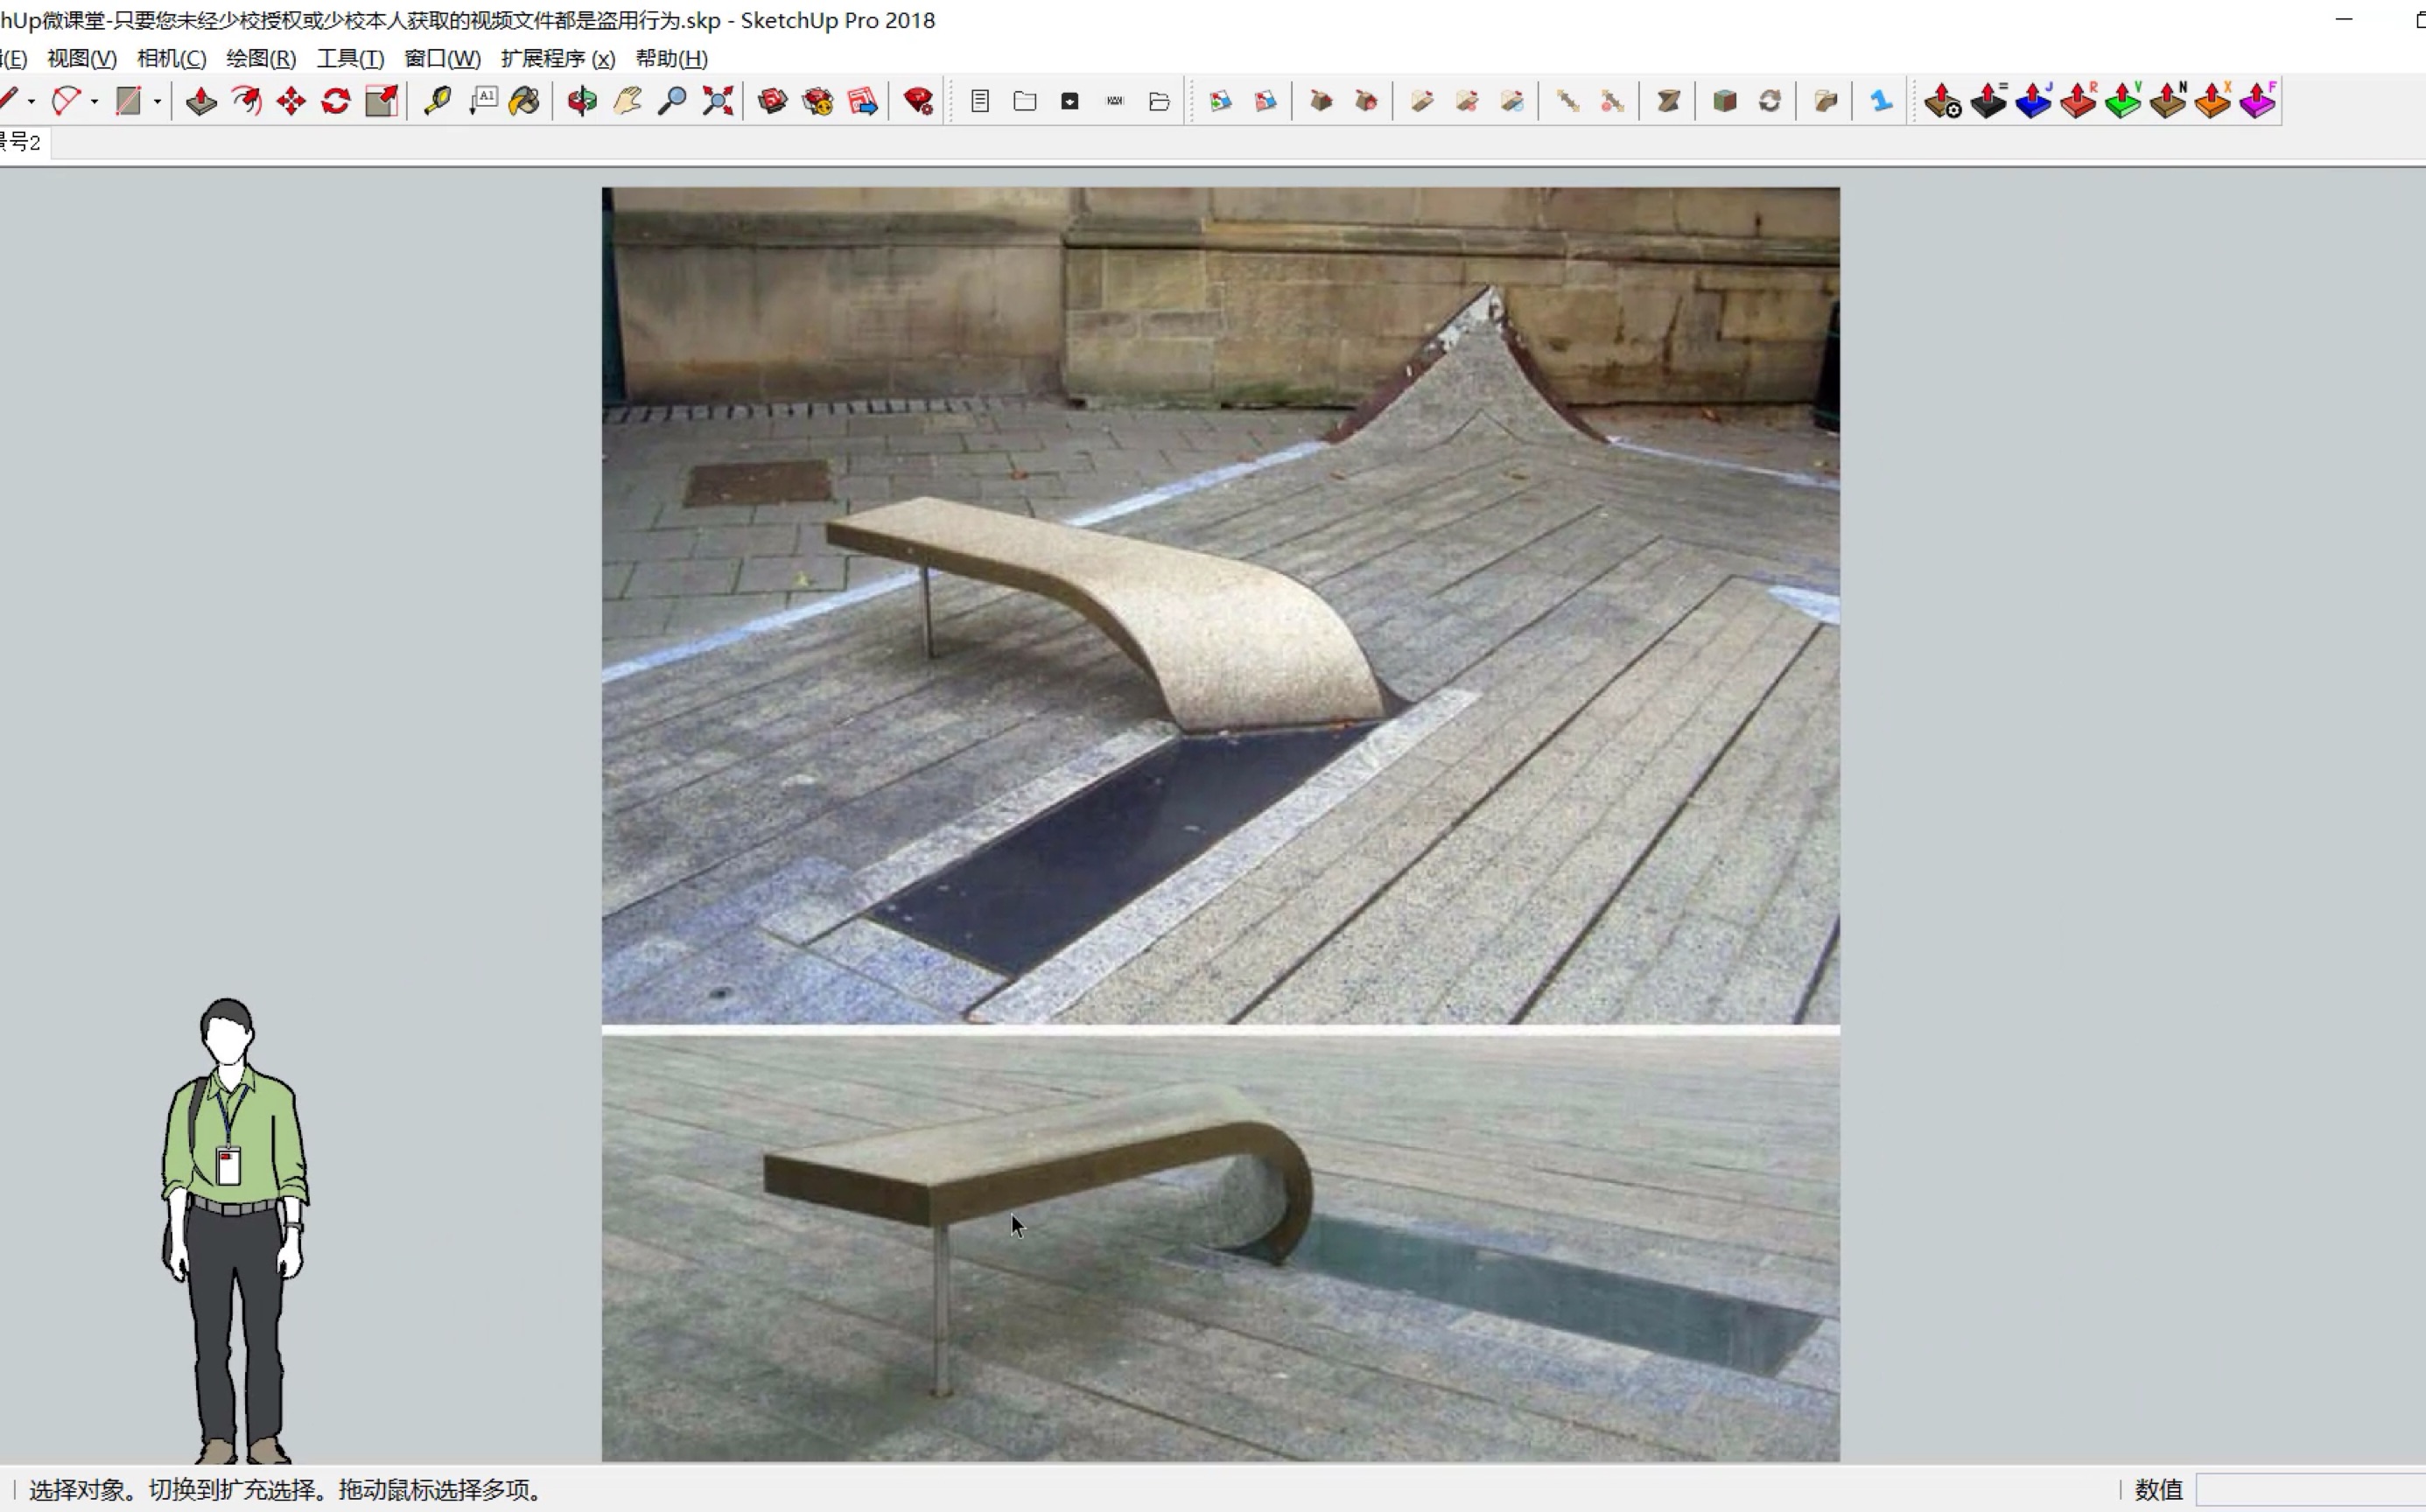Expand the Rectangle tool dropdown arrow
Image resolution: width=2426 pixels, height=1512 pixels.
pos(157,102)
